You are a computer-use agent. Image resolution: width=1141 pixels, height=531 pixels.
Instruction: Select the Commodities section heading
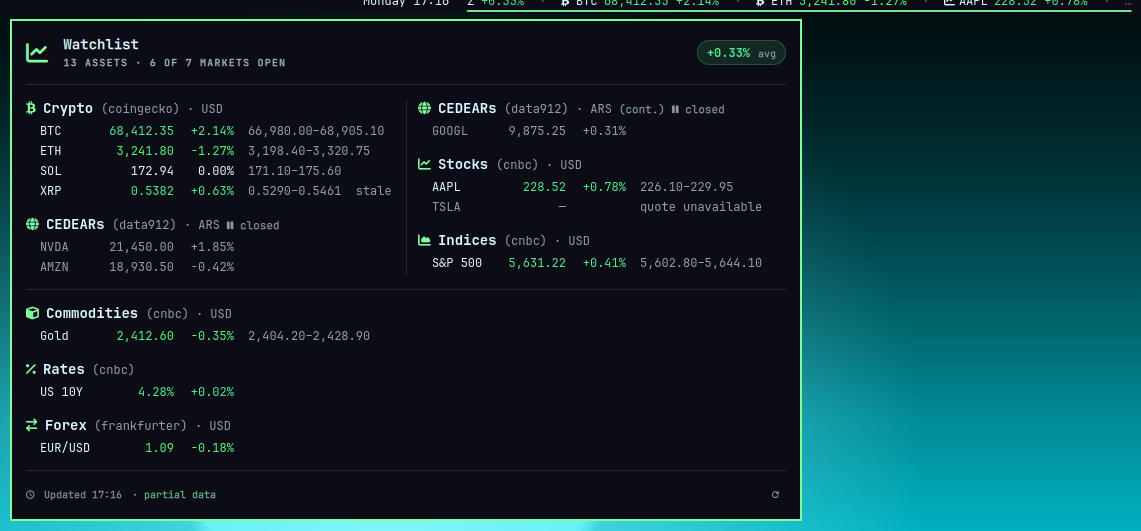(92, 314)
